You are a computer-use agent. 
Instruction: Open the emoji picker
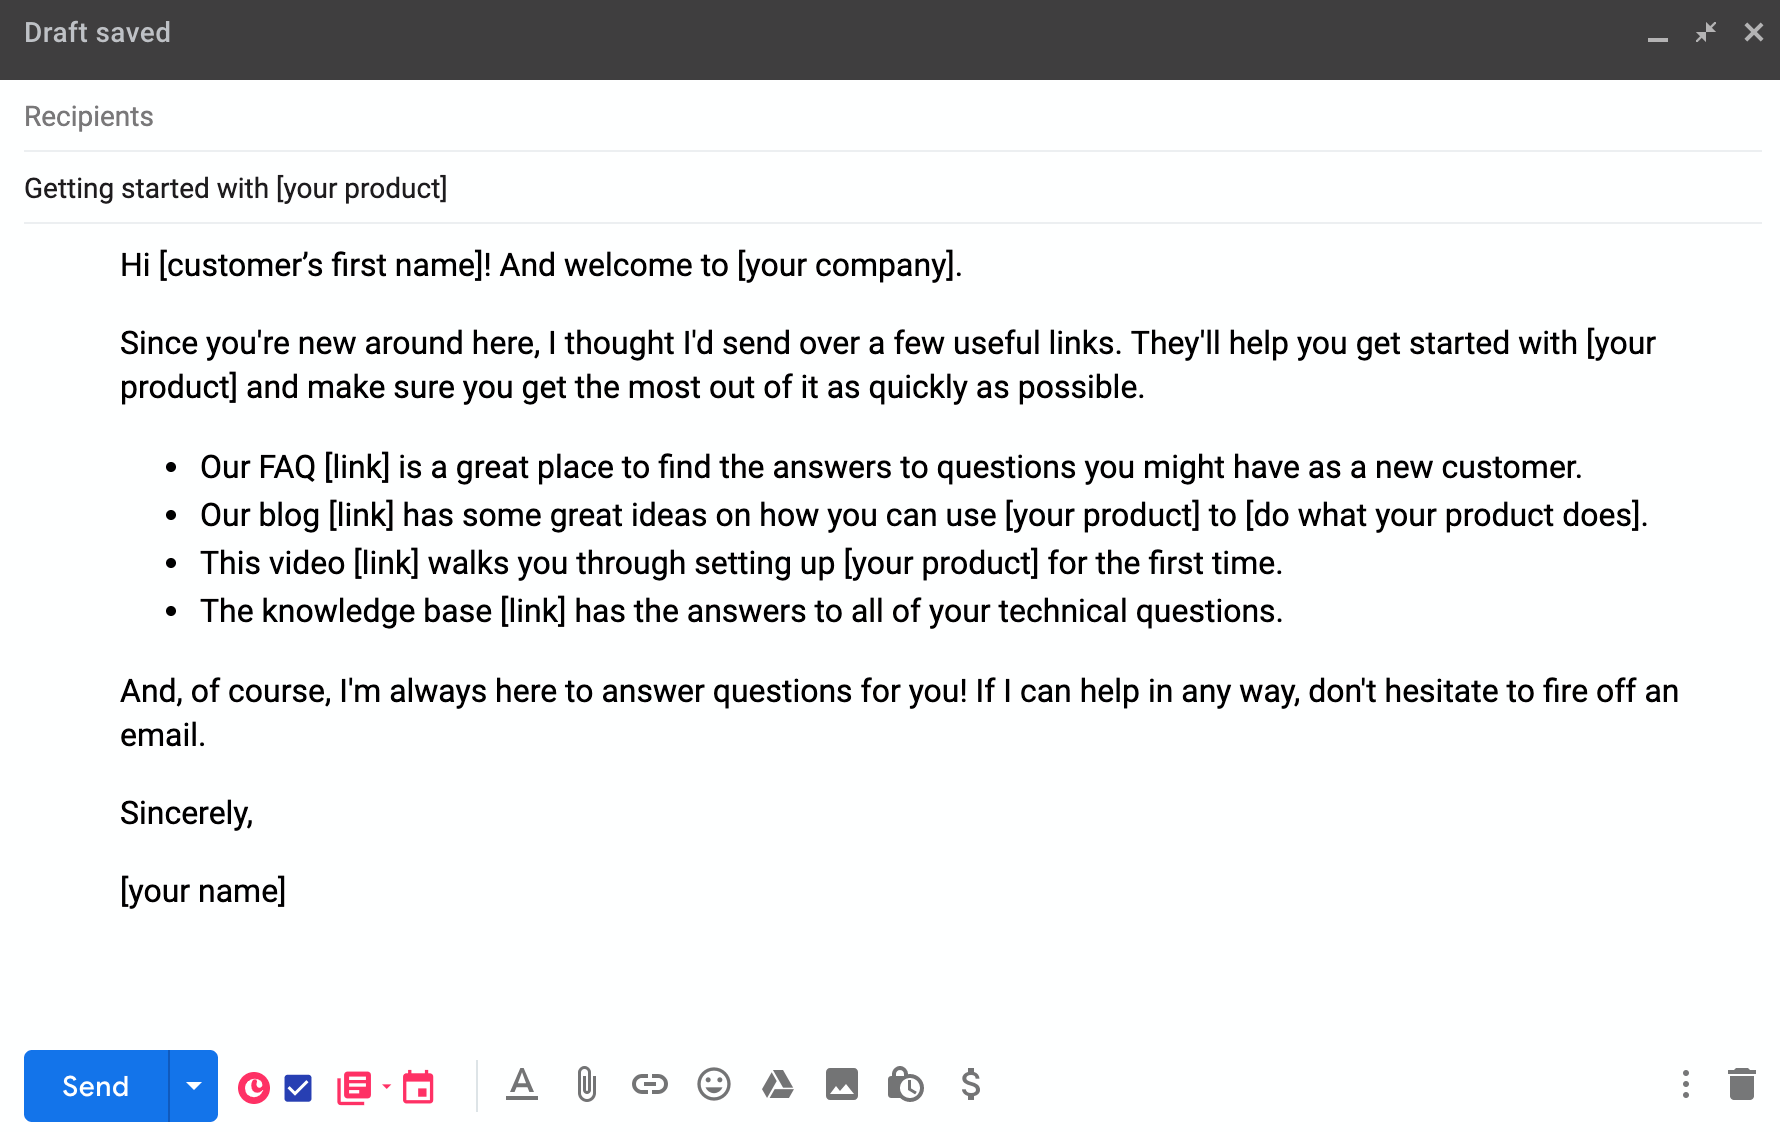click(714, 1084)
